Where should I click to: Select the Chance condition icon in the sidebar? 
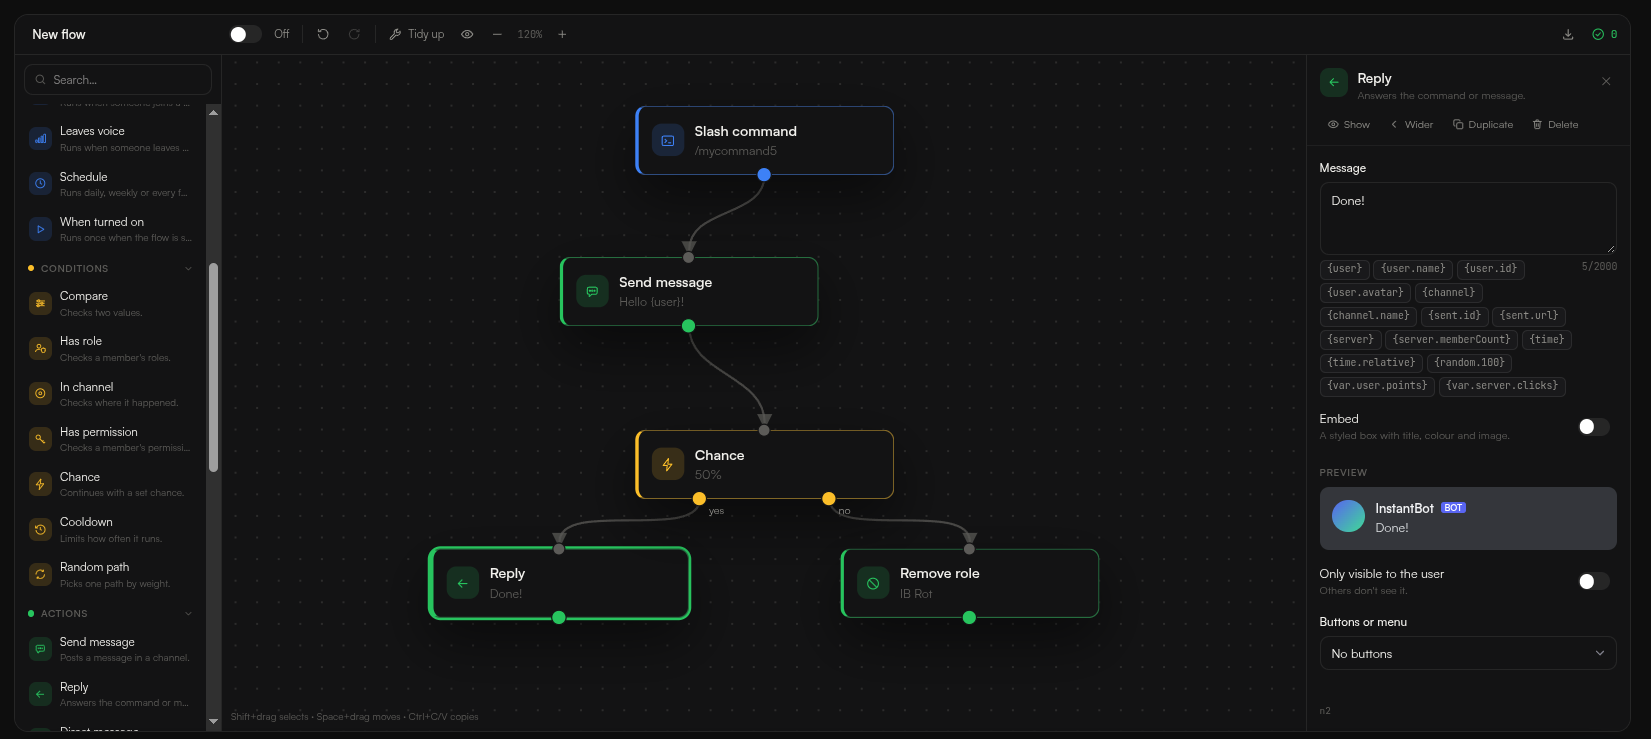coord(40,484)
